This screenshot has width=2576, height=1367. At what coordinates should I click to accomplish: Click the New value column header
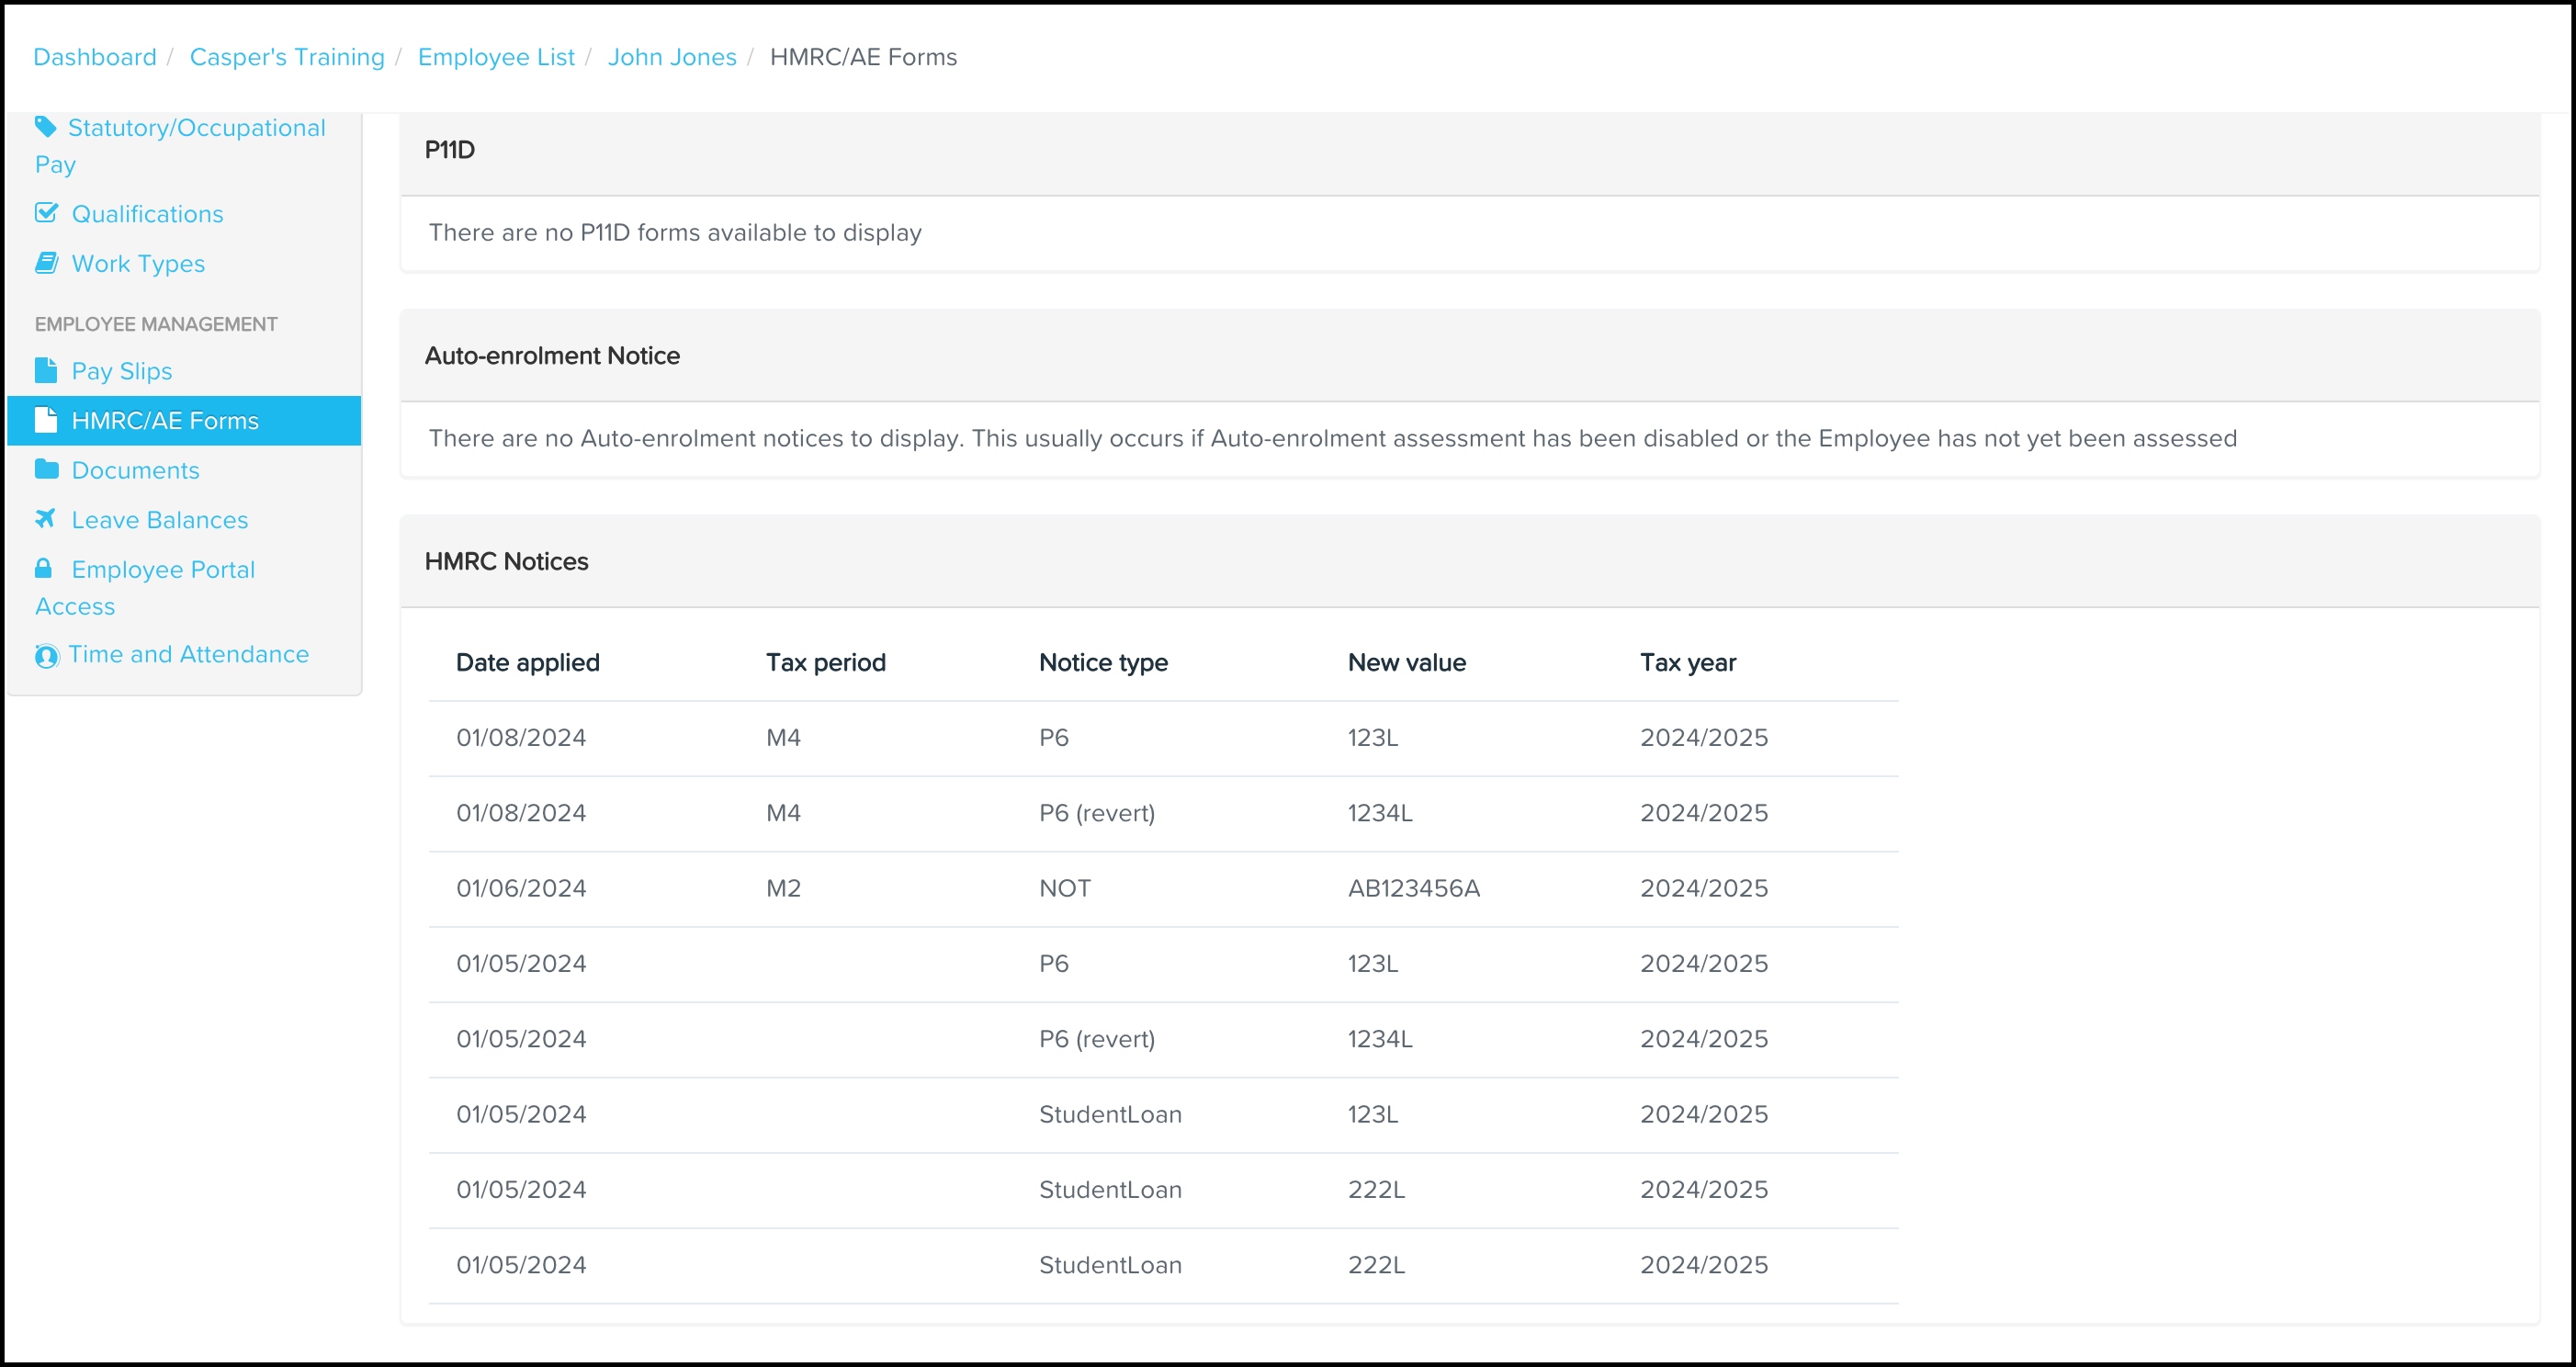coord(1407,662)
